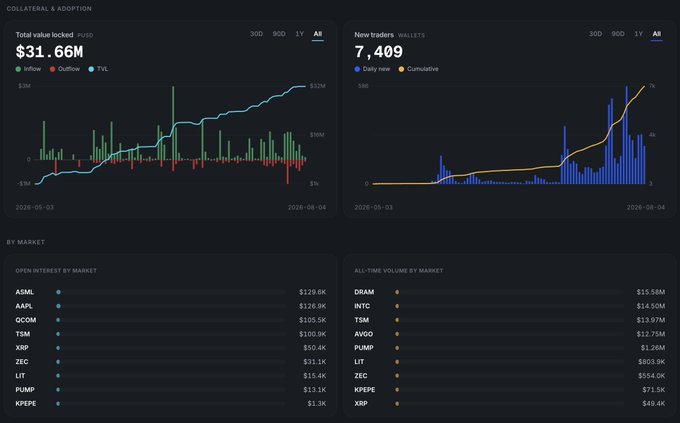
Task: Click the TSM open interest row label
Action: [23, 334]
